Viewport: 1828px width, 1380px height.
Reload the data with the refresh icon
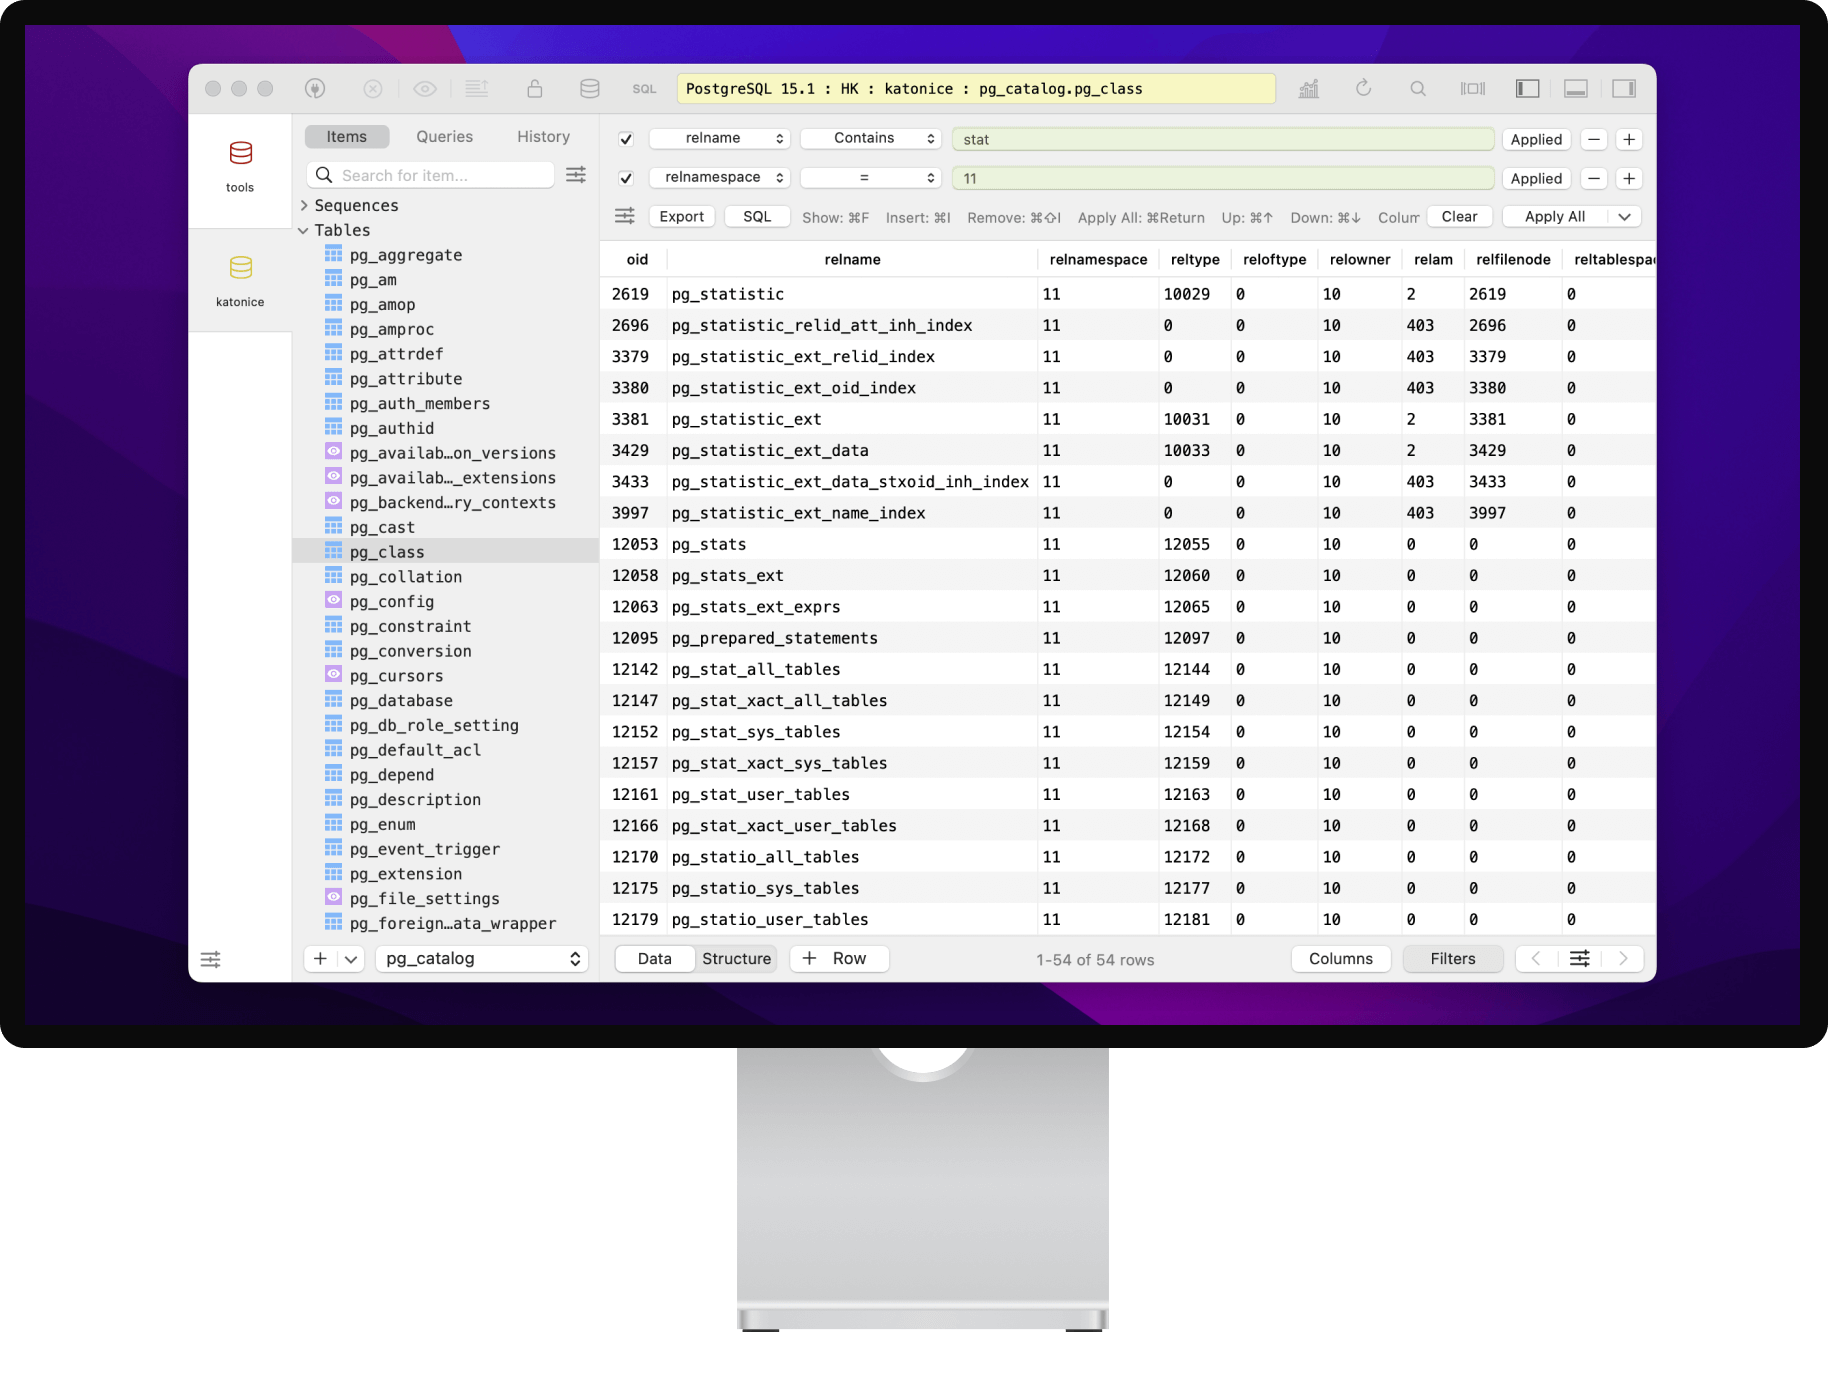click(1364, 88)
